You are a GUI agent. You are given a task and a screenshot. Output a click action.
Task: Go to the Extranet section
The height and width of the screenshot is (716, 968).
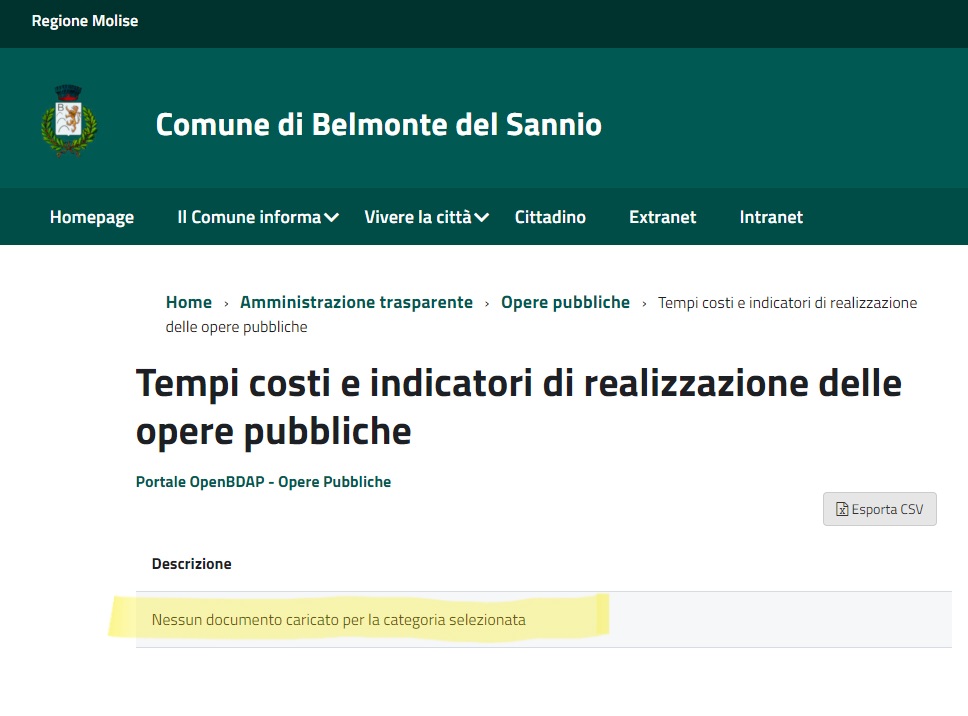click(662, 217)
